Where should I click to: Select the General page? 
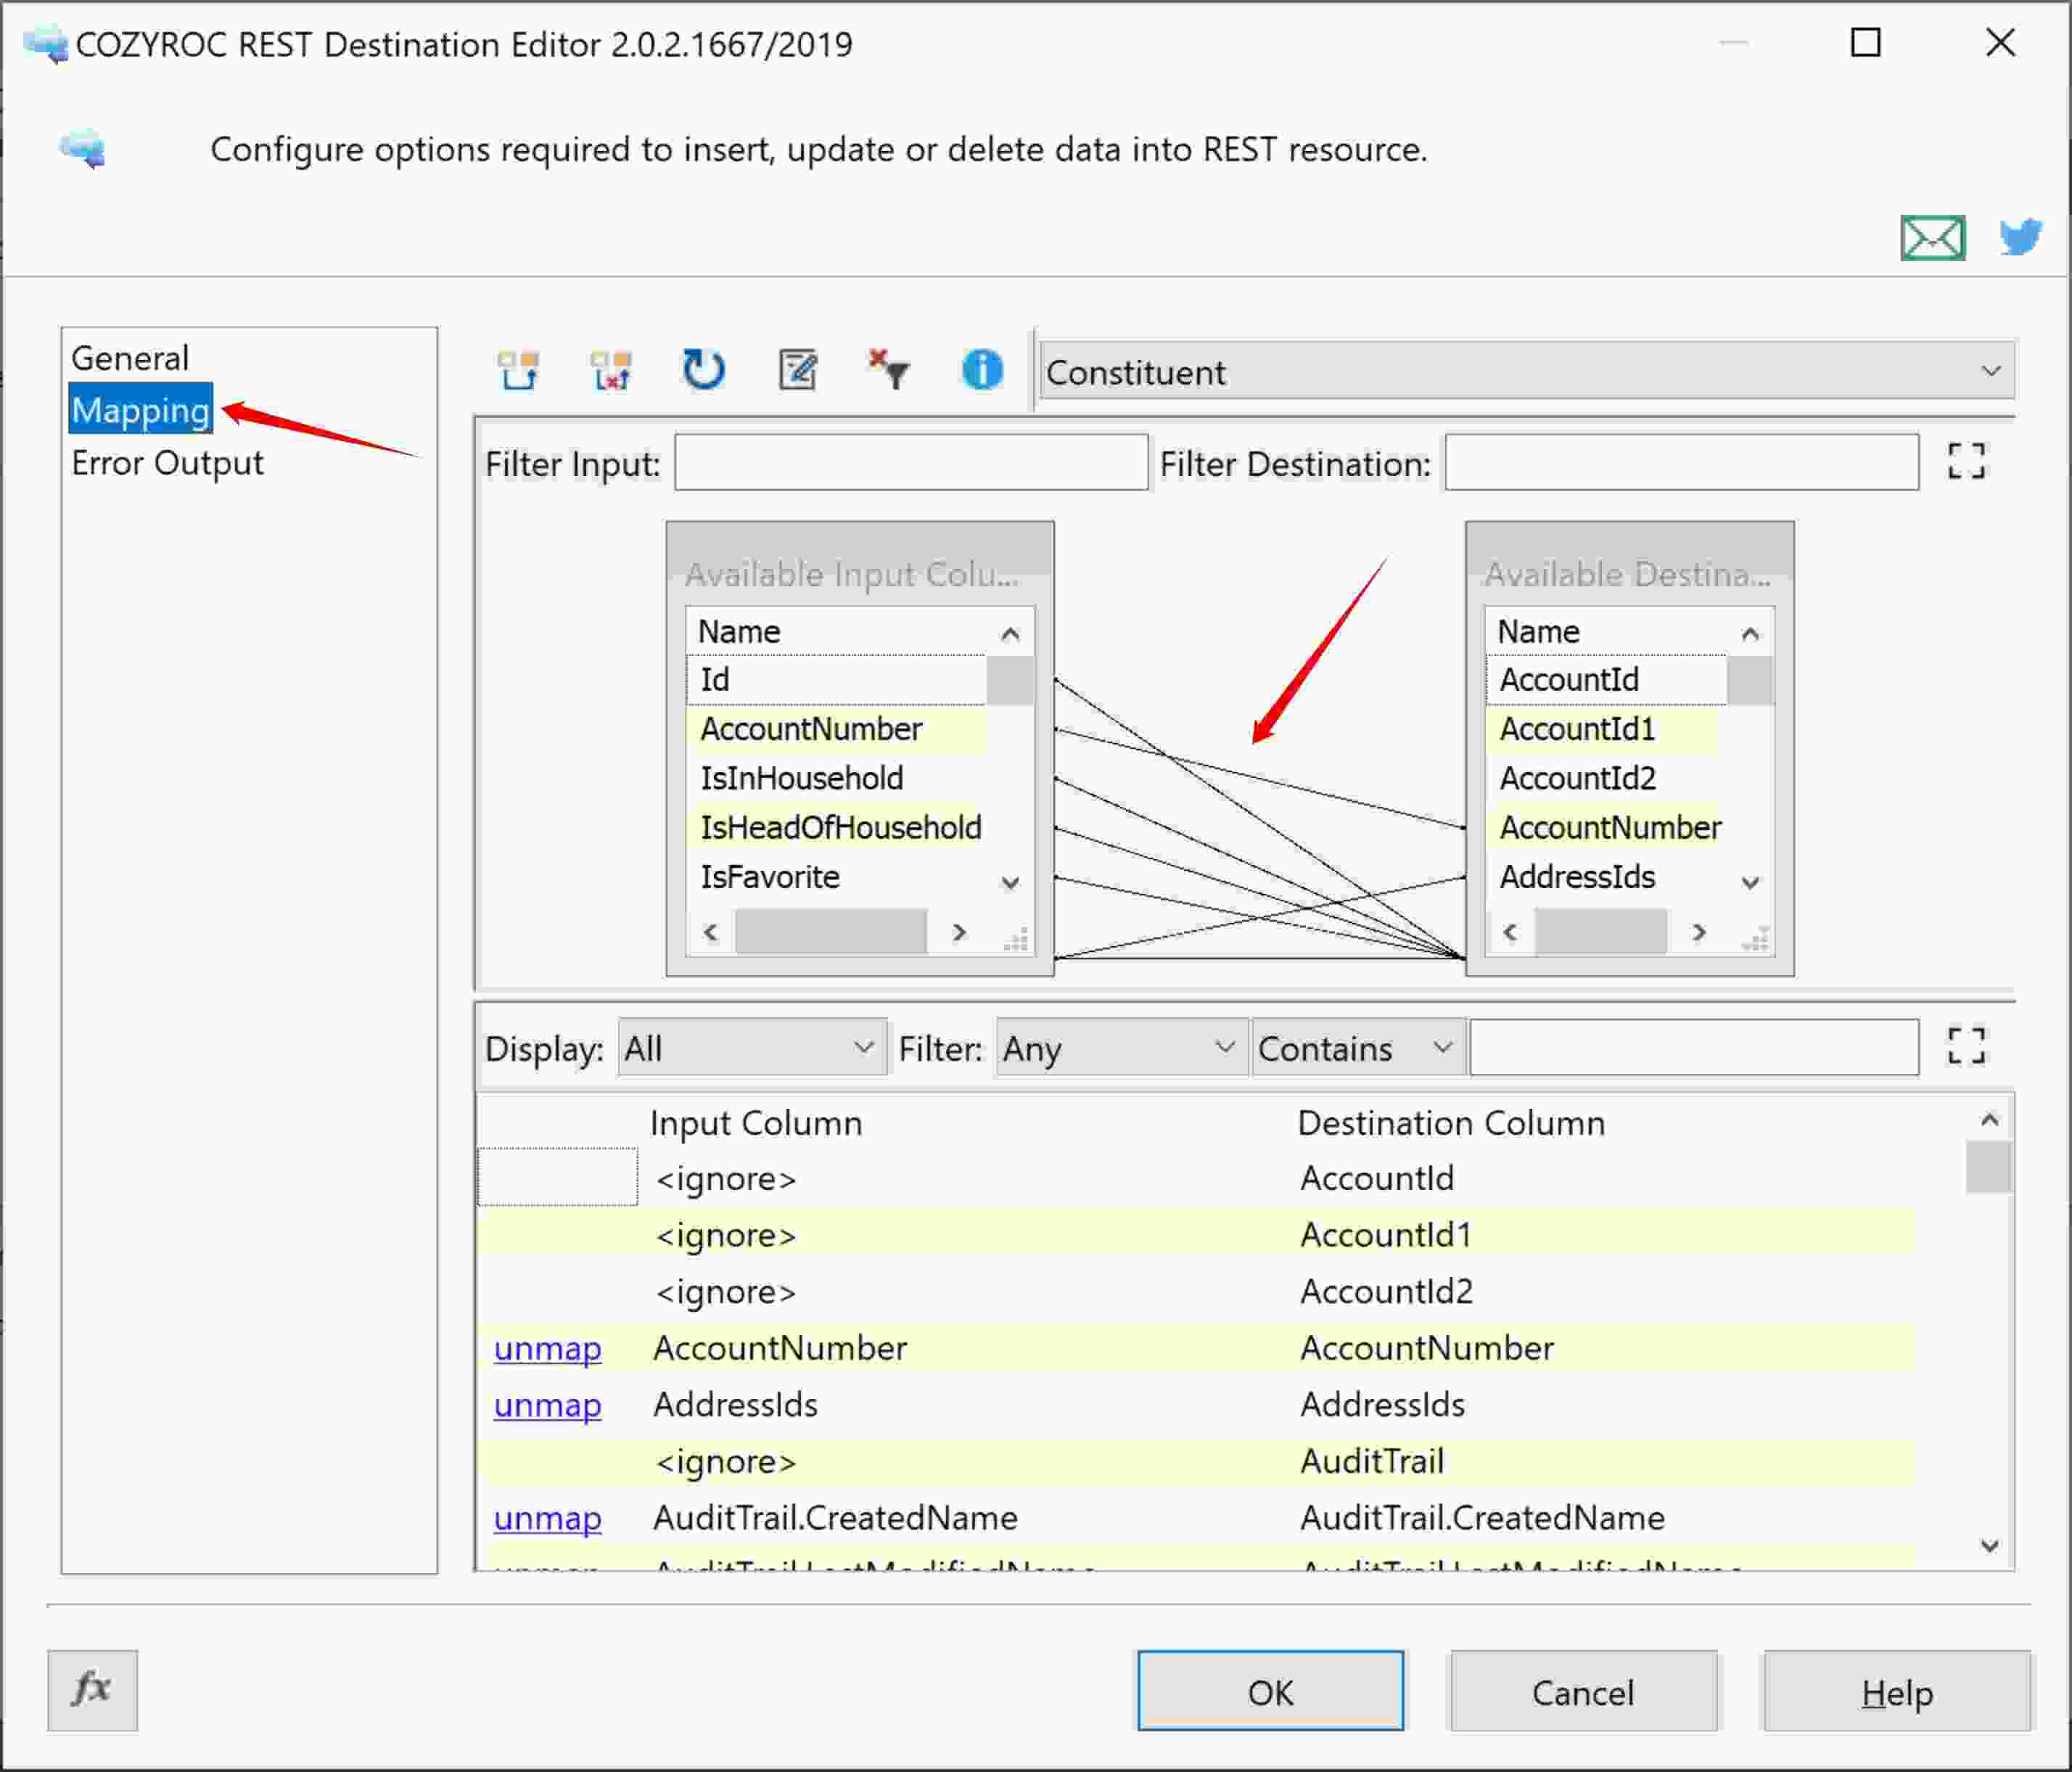(130, 358)
